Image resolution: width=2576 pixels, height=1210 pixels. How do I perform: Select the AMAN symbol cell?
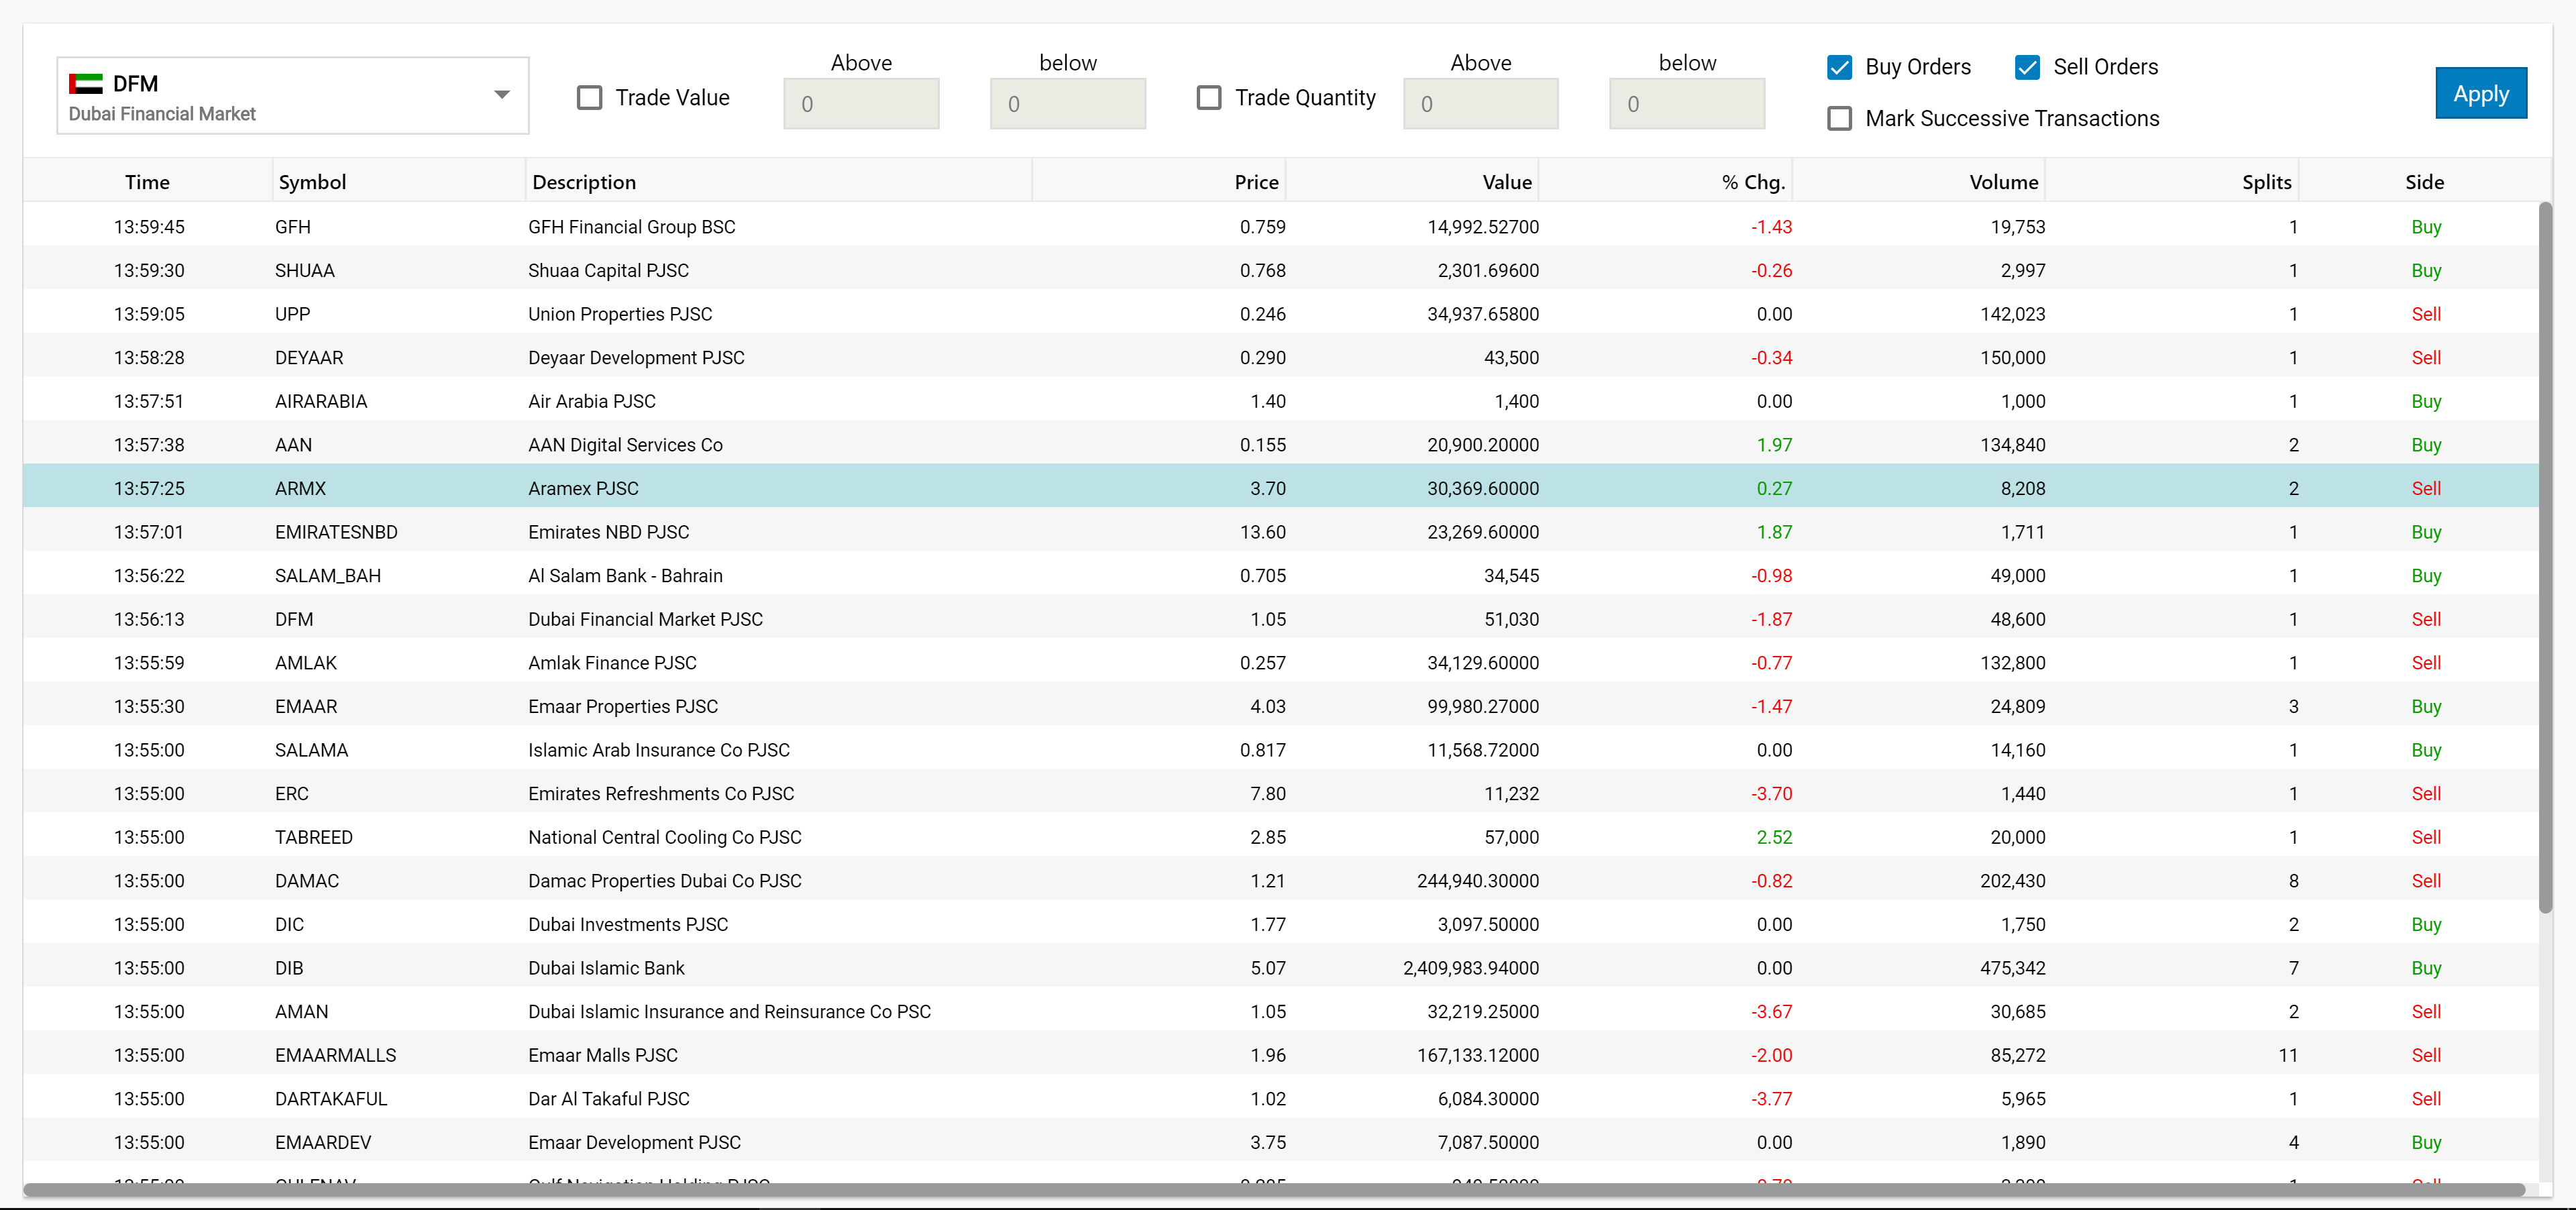pos(301,1012)
